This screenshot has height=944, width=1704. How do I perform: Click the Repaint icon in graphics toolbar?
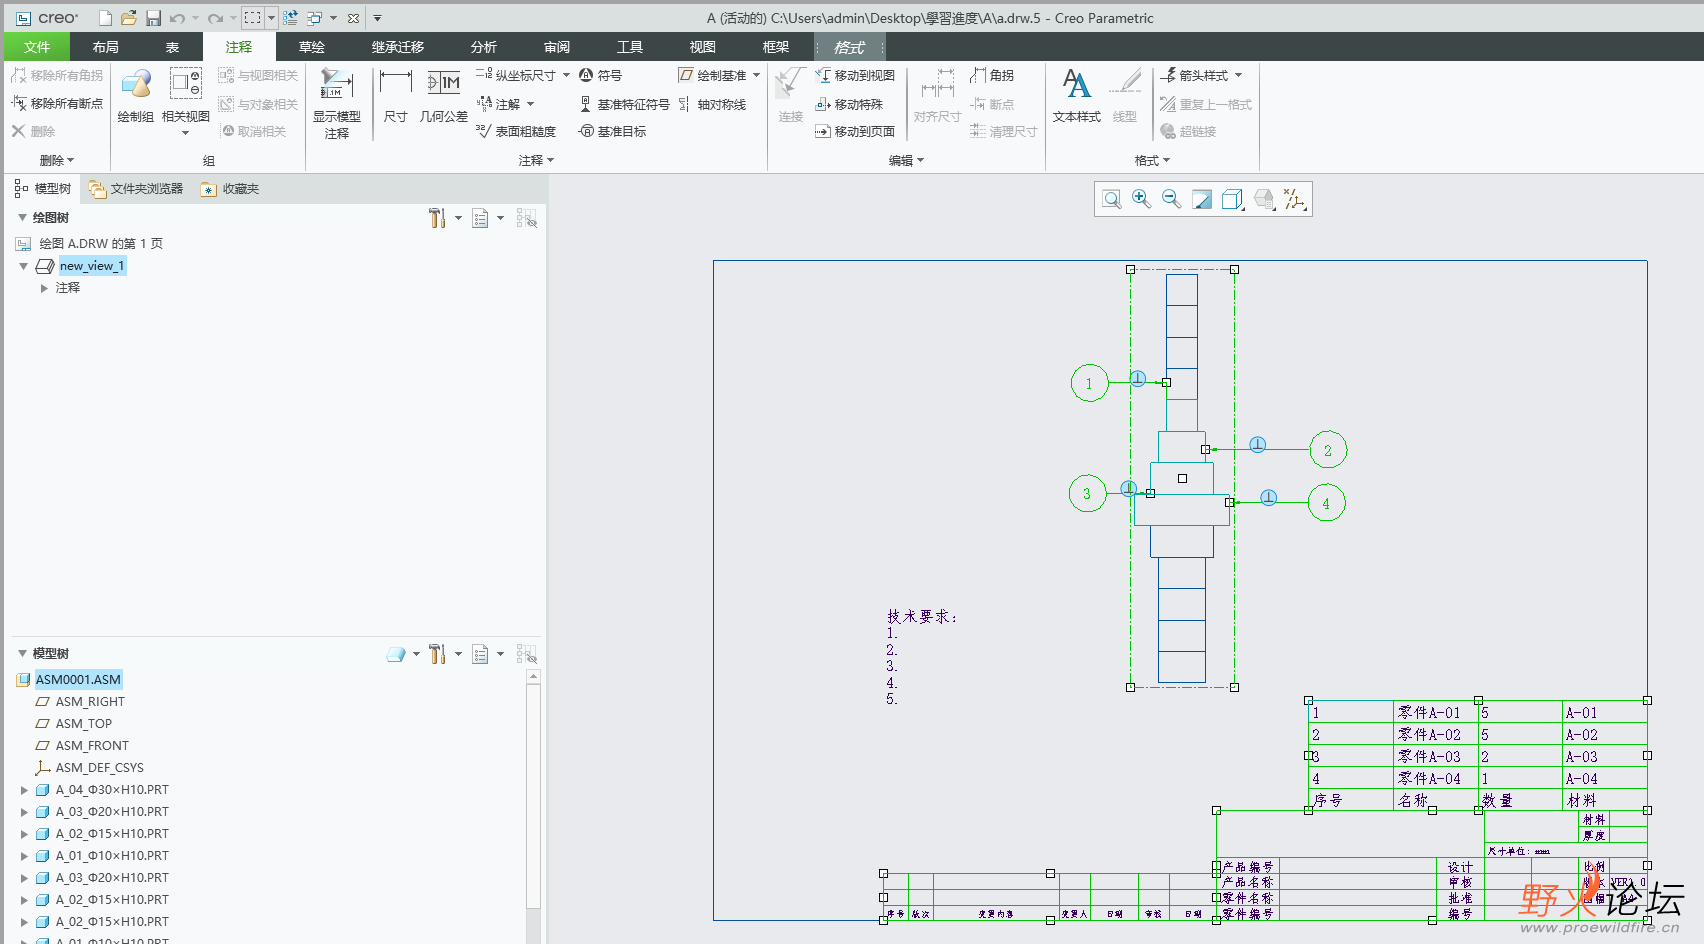(1202, 199)
